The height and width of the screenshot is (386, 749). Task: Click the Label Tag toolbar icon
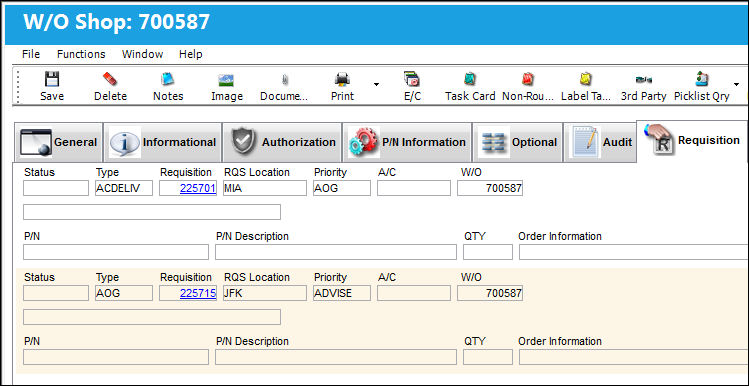pos(586,79)
